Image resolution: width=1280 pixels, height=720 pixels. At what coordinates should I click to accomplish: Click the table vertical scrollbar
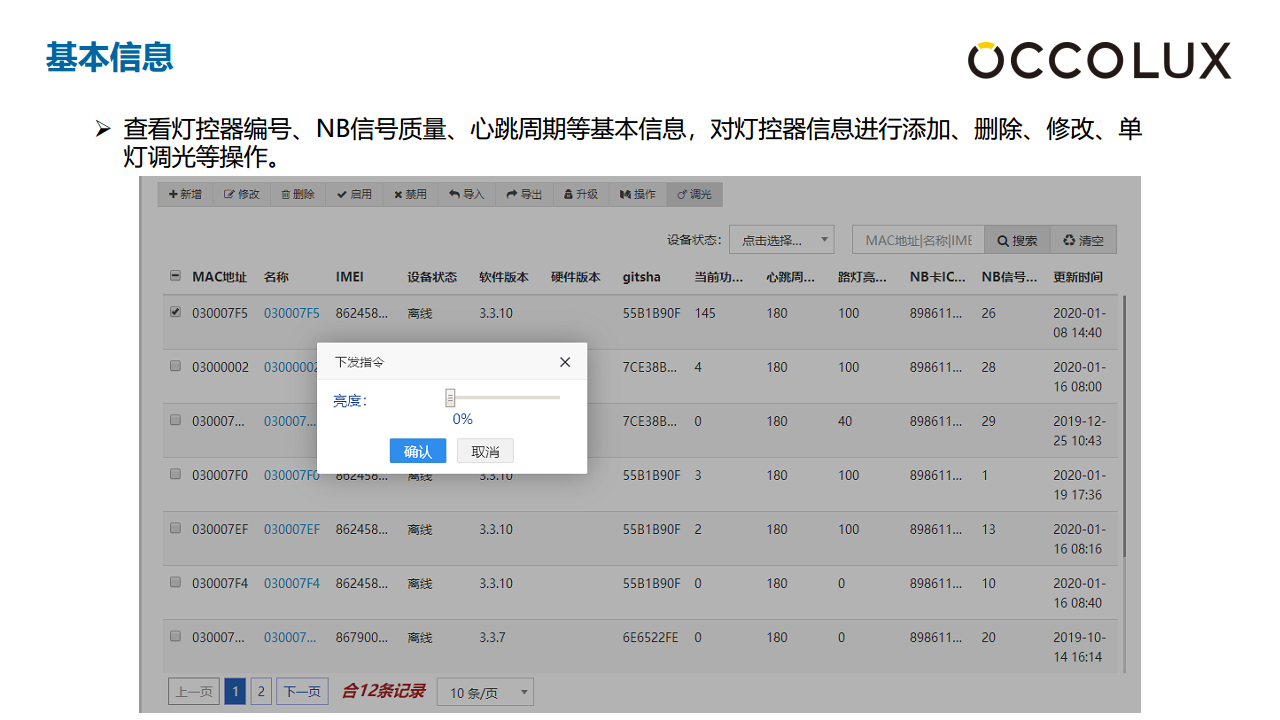coord(1125,425)
